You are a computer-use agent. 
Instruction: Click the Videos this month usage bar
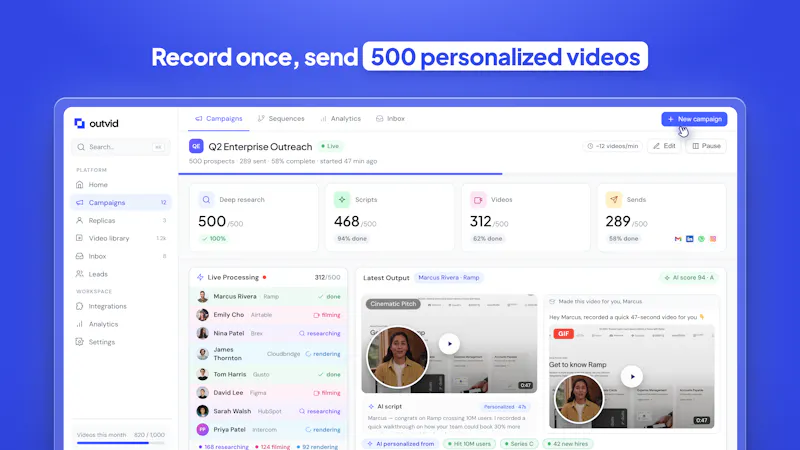click(x=120, y=443)
